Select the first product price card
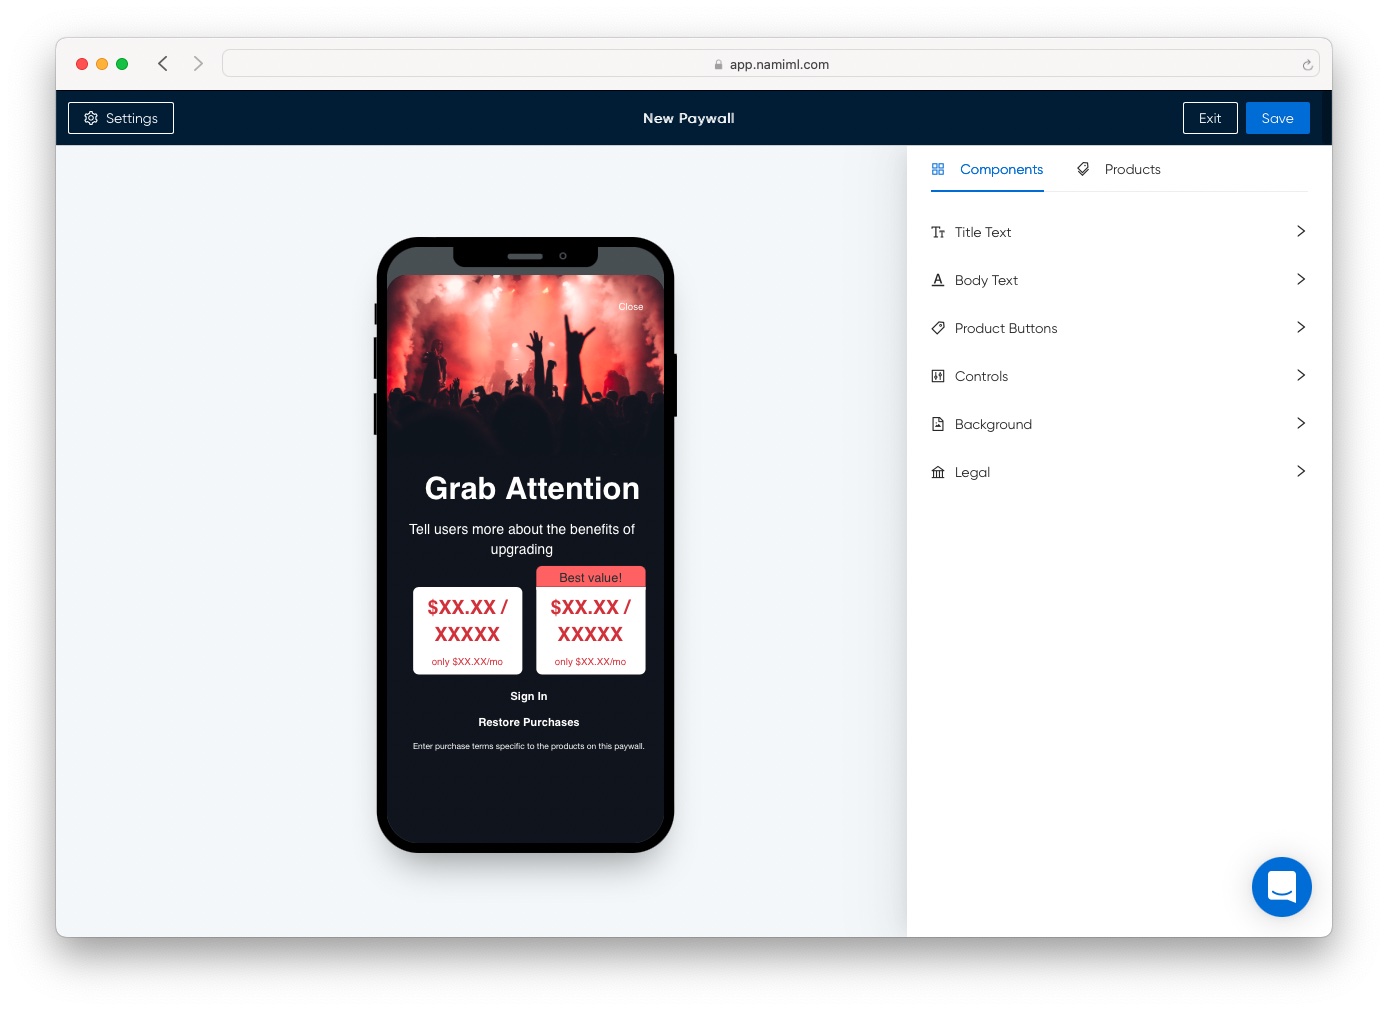Screen dimensions: 1388x1011 pyautogui.click(x=467, y=631)
